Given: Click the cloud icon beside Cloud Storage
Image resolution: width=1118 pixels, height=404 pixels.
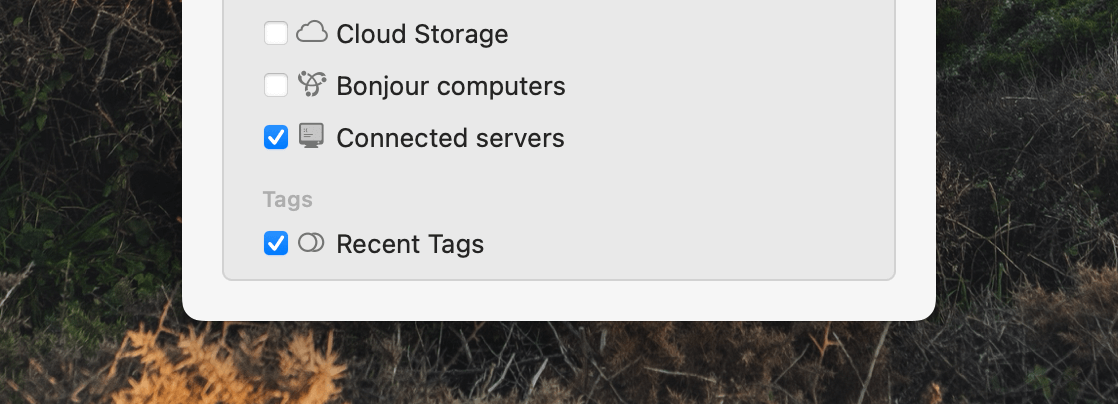Looking at the screenshot, I should [312, 32].
